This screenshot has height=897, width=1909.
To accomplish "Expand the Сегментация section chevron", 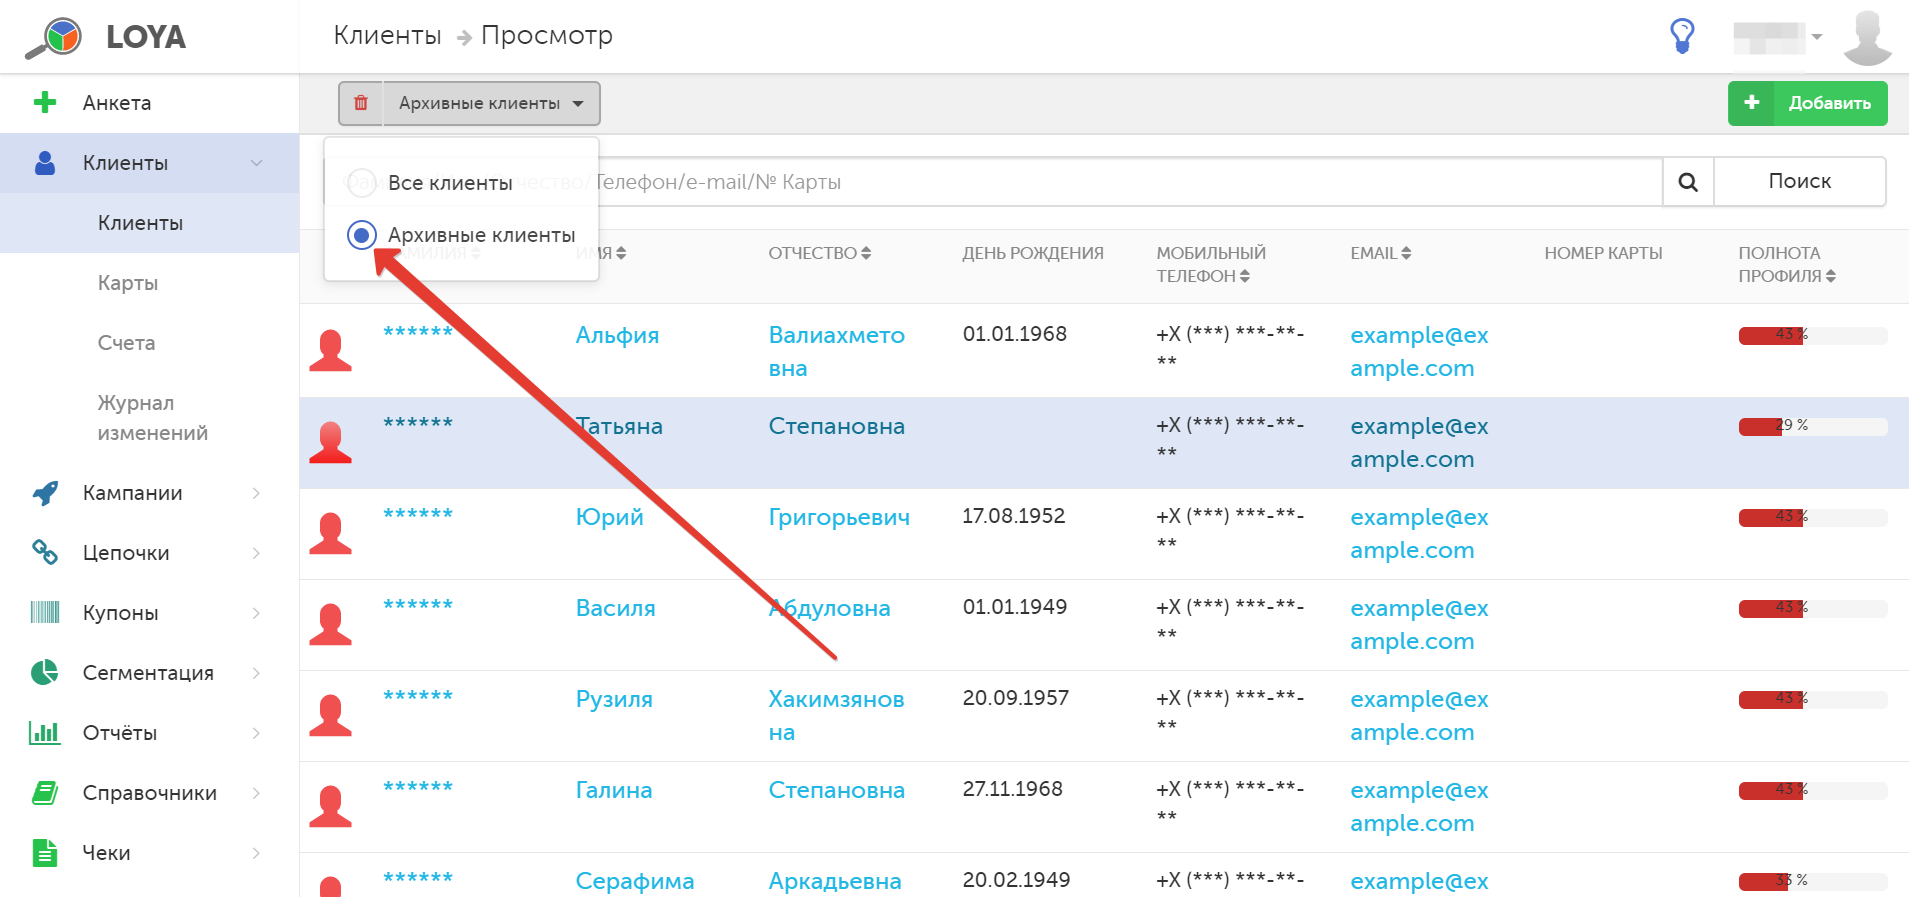I will pyautogui.click(x=257, y=673).
